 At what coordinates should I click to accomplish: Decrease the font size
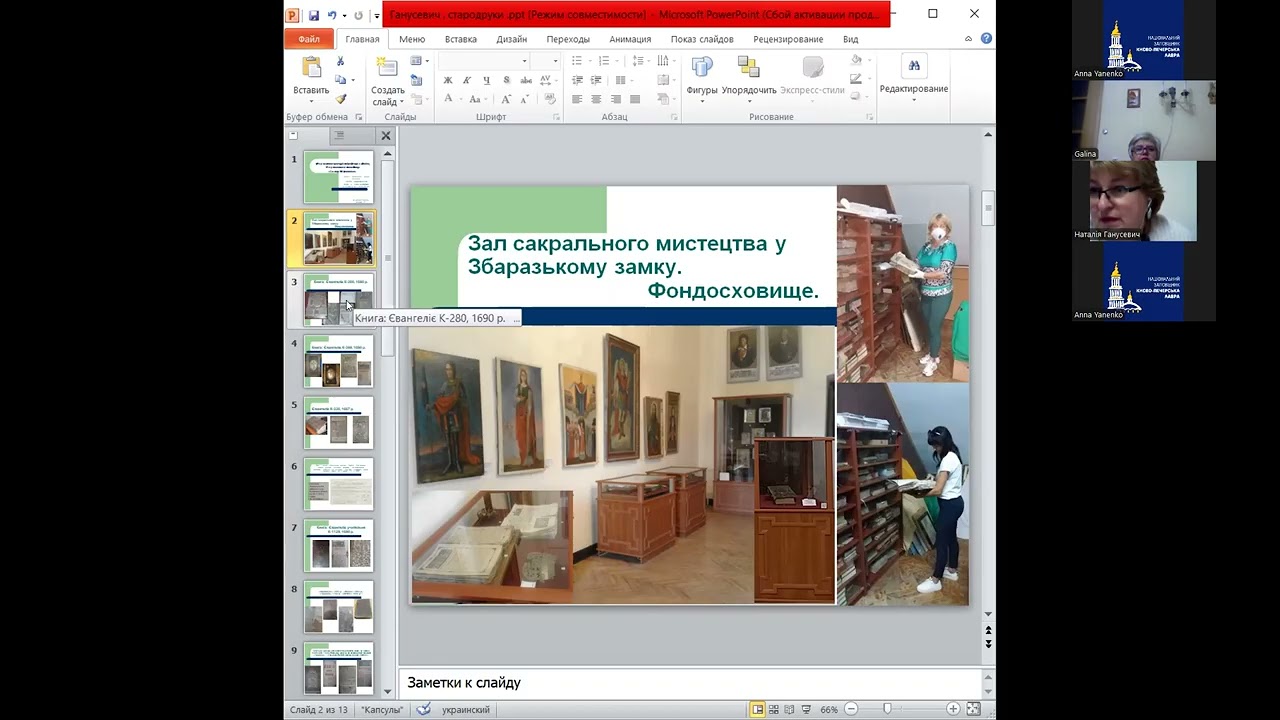tap(526, 99)
